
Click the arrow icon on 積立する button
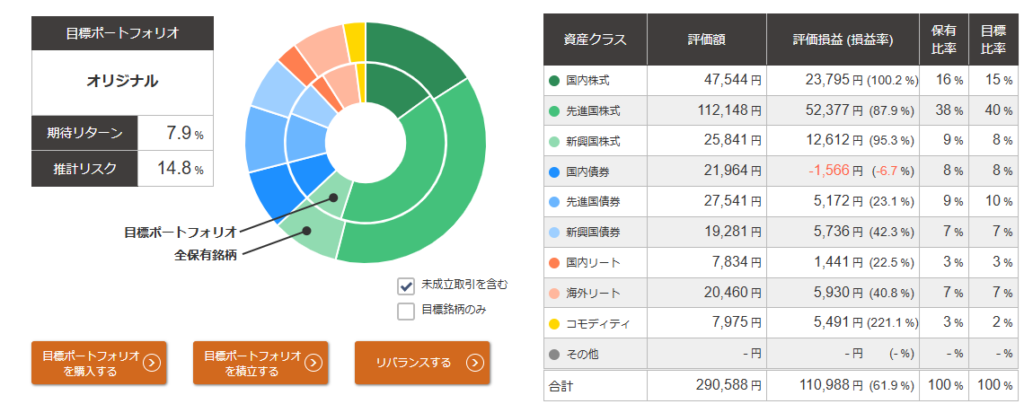pyautogui.click(x=313, y=363)
